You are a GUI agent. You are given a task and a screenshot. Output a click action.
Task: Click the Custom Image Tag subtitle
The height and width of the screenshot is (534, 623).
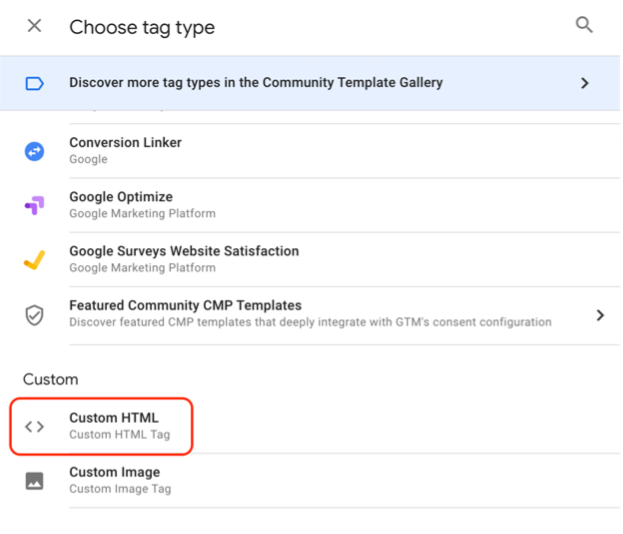[x=120, y=489]
